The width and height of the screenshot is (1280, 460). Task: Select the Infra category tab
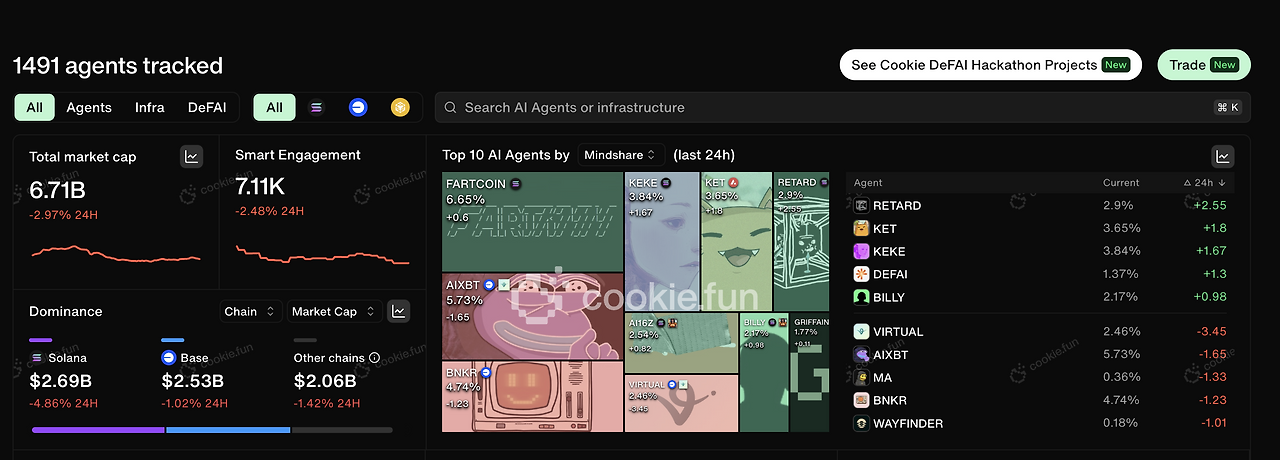click(150, 107)
